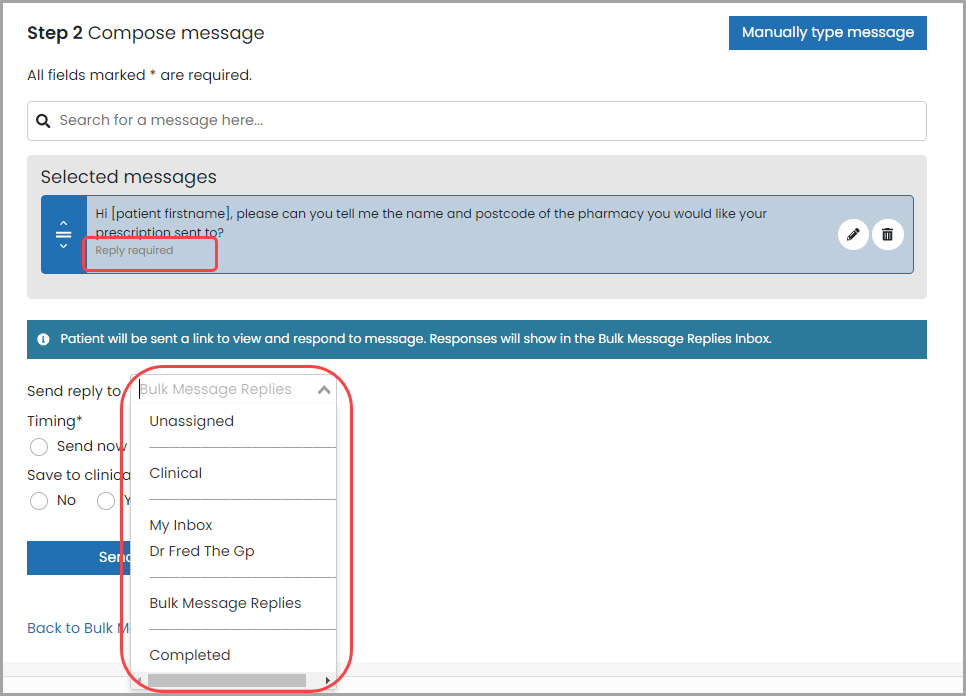Image resolution: width=966 pixels, height=696 pixels.
Task: Choose Completed from the dropdown list
Action: pos(190,655)
